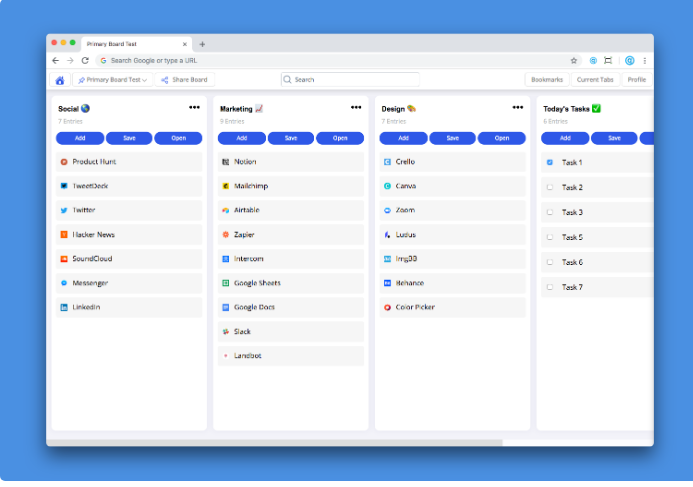
Task: Uncheck the Task 1 checkbox
Action: point(550,162)
